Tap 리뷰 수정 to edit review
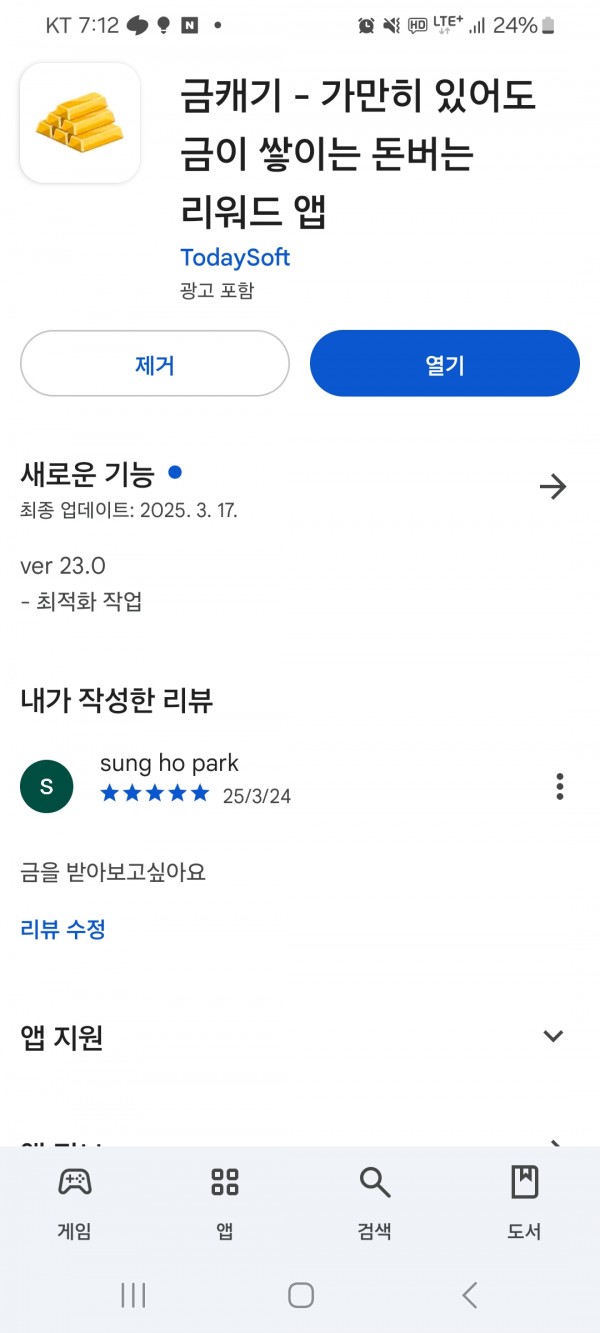This screenshot has height=1333, width=600. pos(63,929)
